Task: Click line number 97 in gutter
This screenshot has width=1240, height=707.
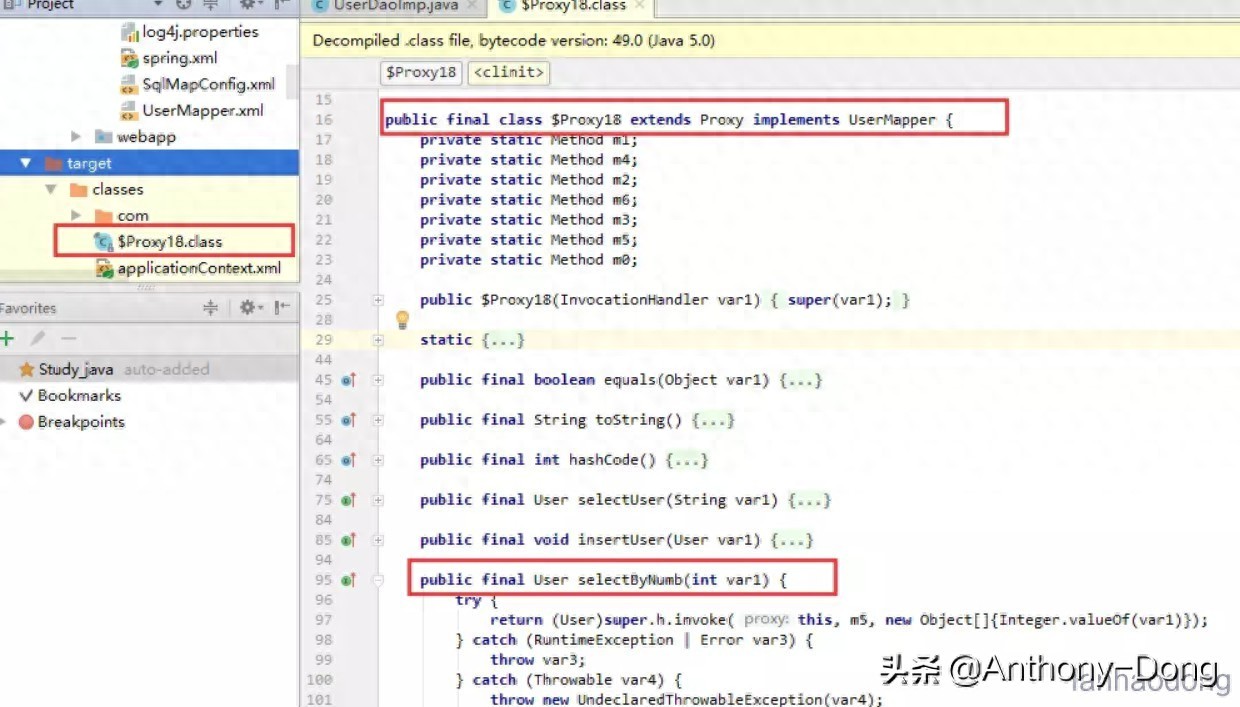Action: tap(322, 620)
